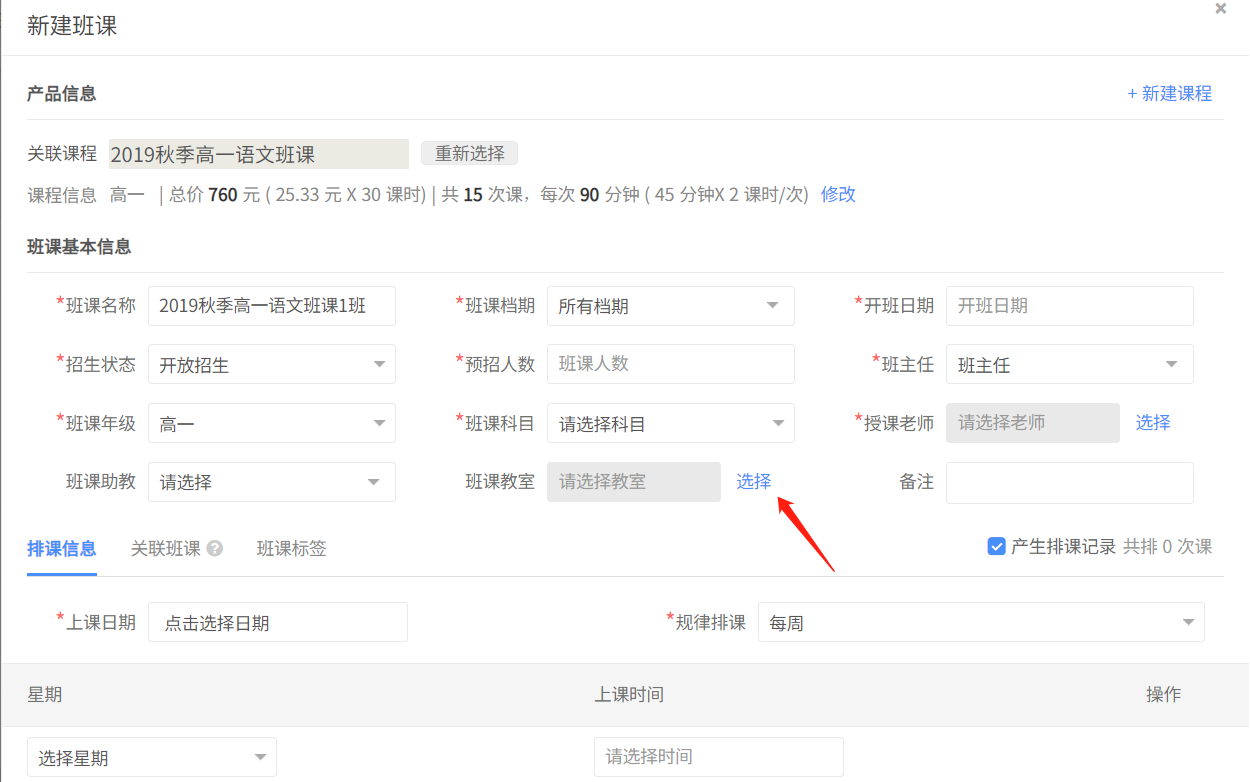The width and height of the screenshot is (1250, 782).
Task: Click the 共排 0 次课 text
Action: (1167, 546)
